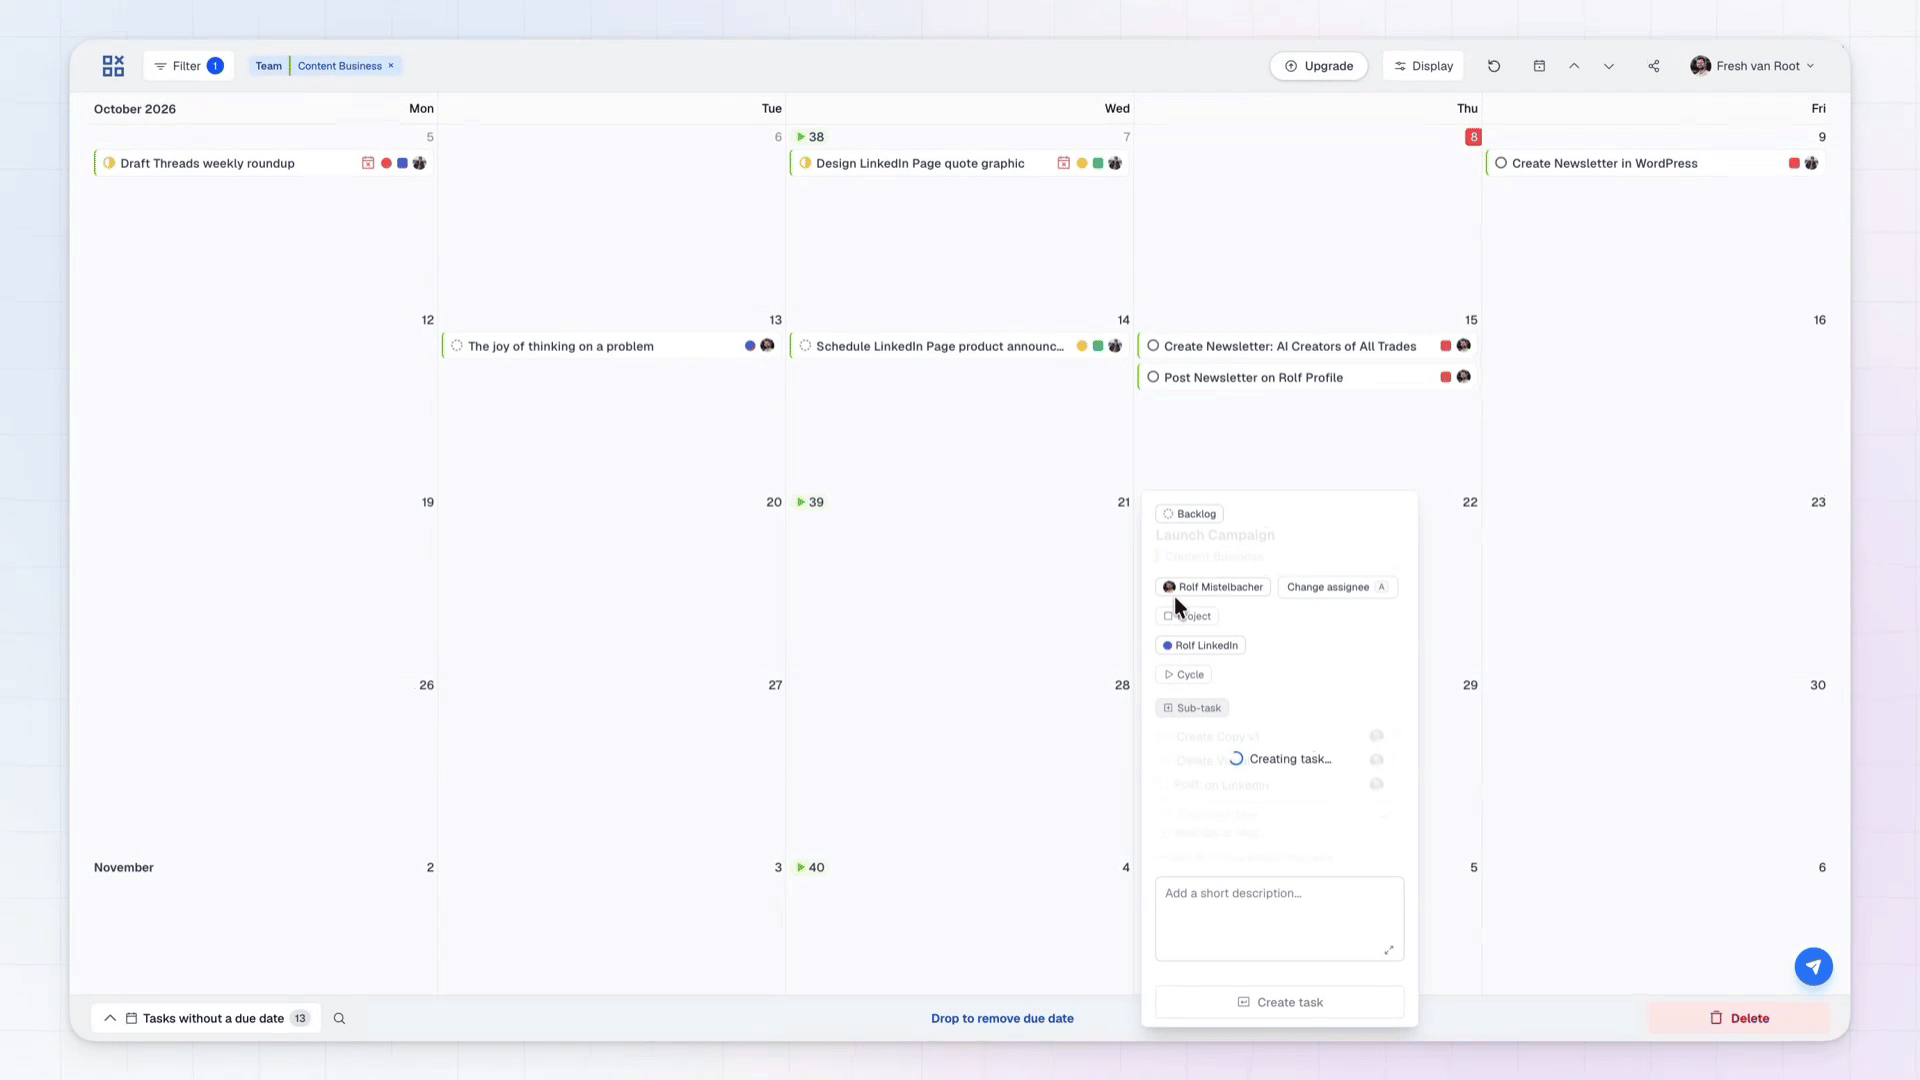Click blue label dot on The joy of thinking

(x=750, y=346)
